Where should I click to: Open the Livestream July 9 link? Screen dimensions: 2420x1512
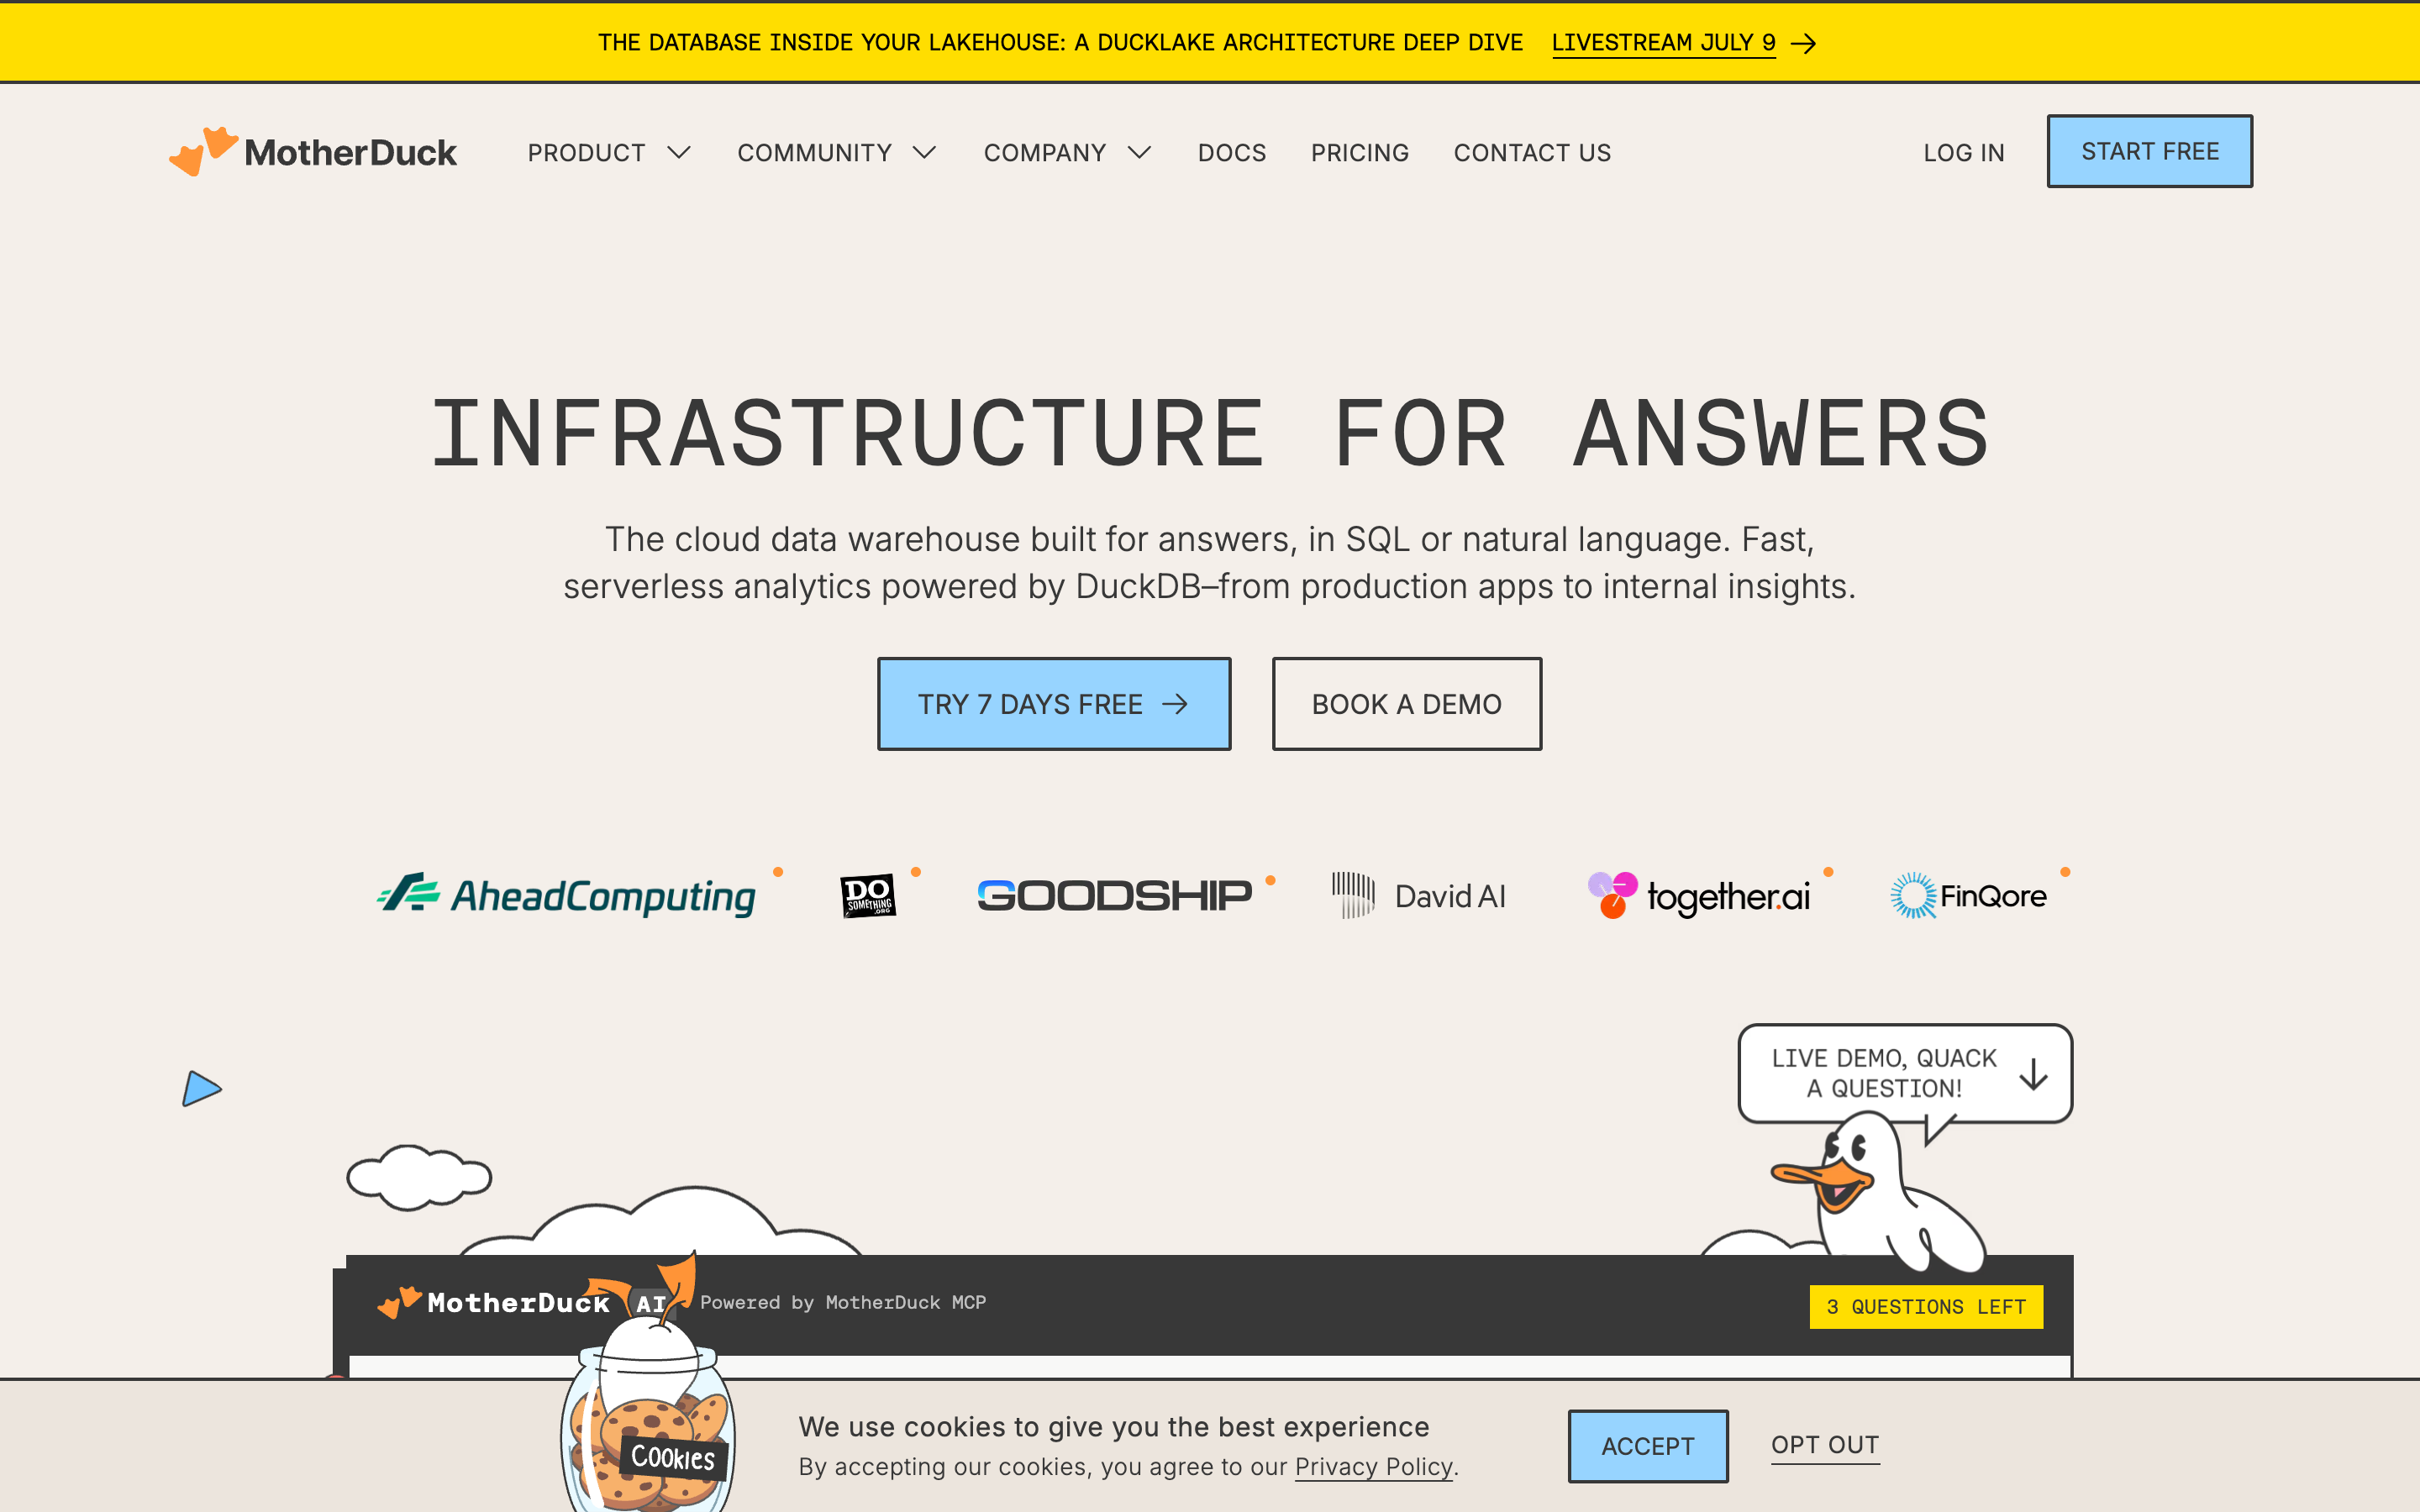click(x=1663, y=43)
